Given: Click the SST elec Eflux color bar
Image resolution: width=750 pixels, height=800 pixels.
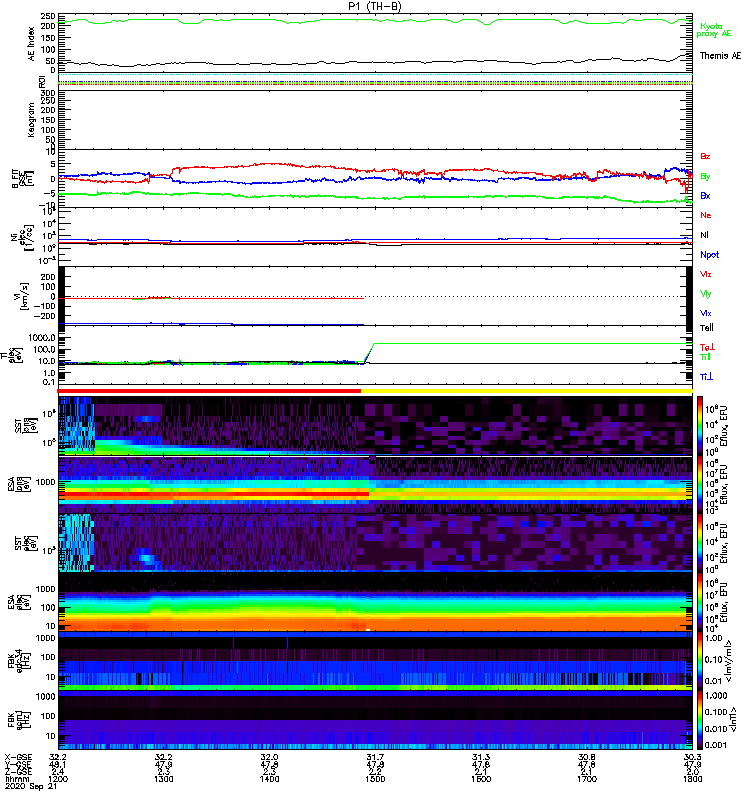Looking at the screenshot, I should coord(700,543).
